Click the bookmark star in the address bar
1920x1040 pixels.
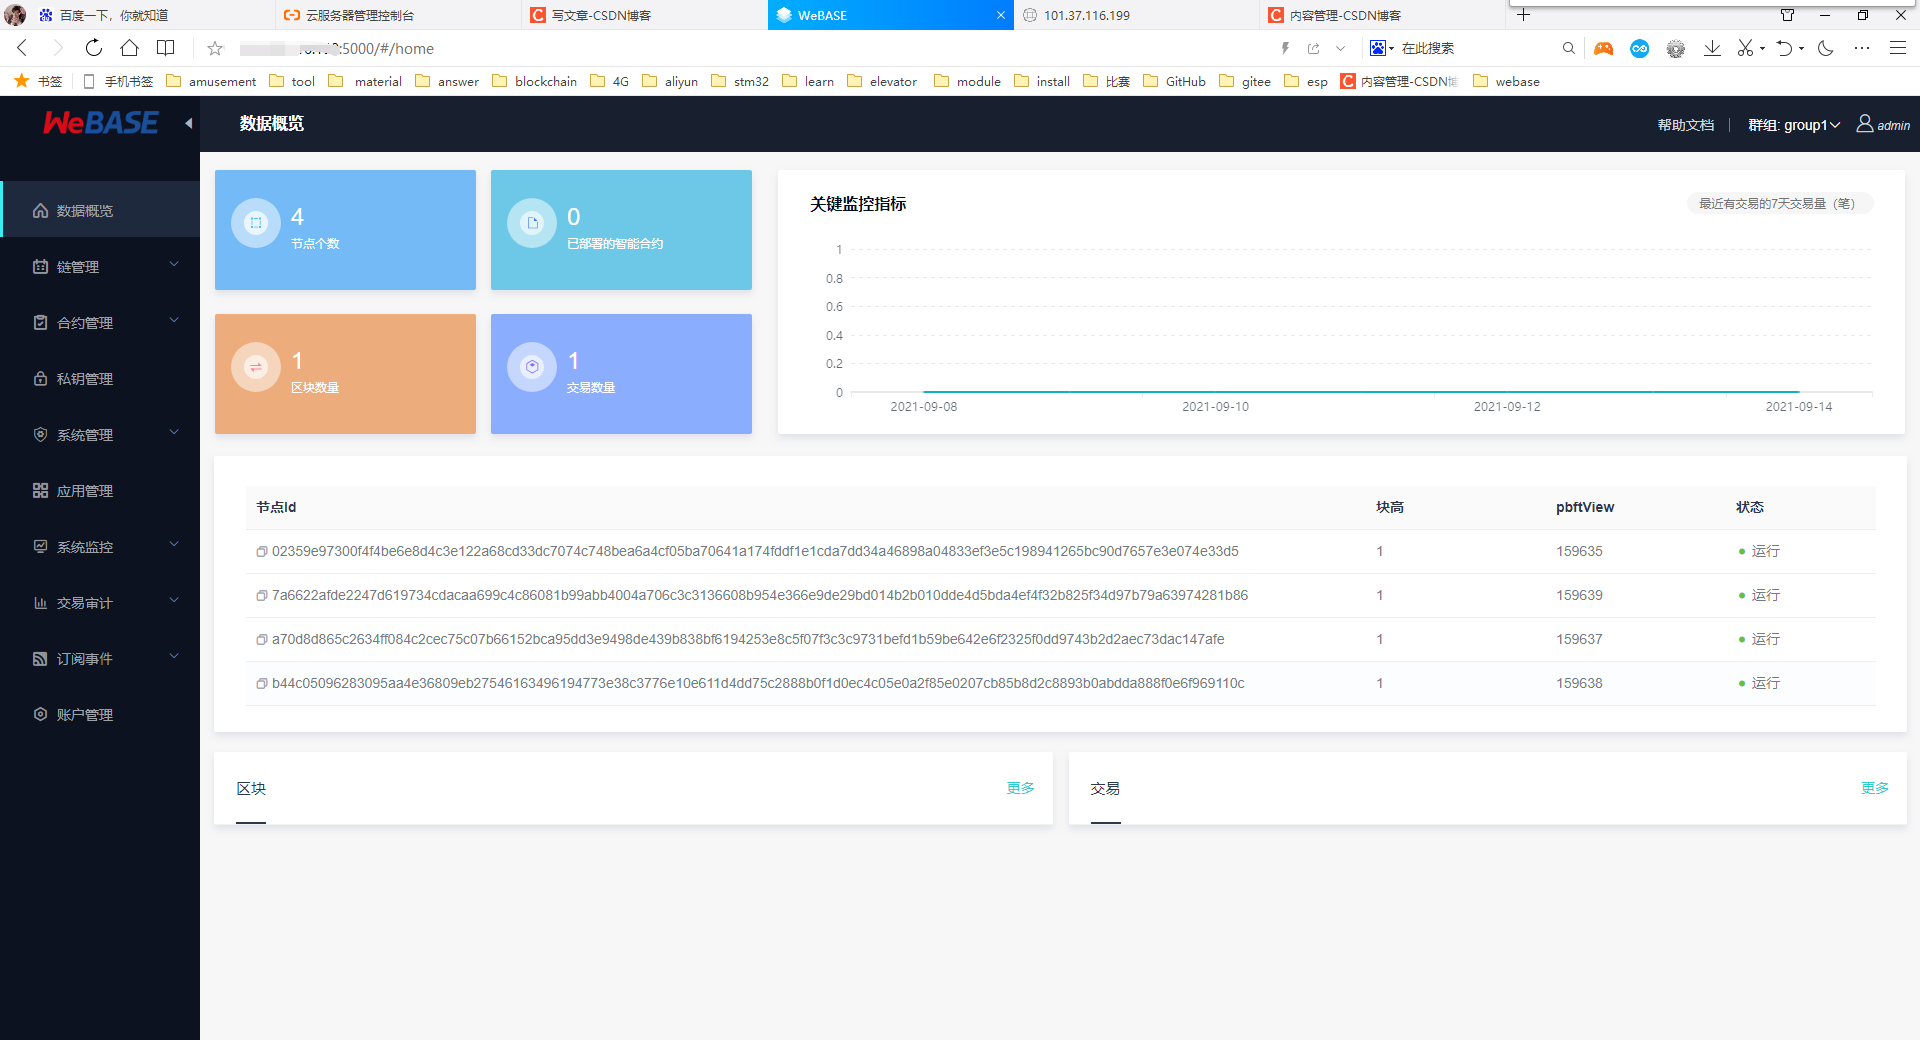point(214,48)
